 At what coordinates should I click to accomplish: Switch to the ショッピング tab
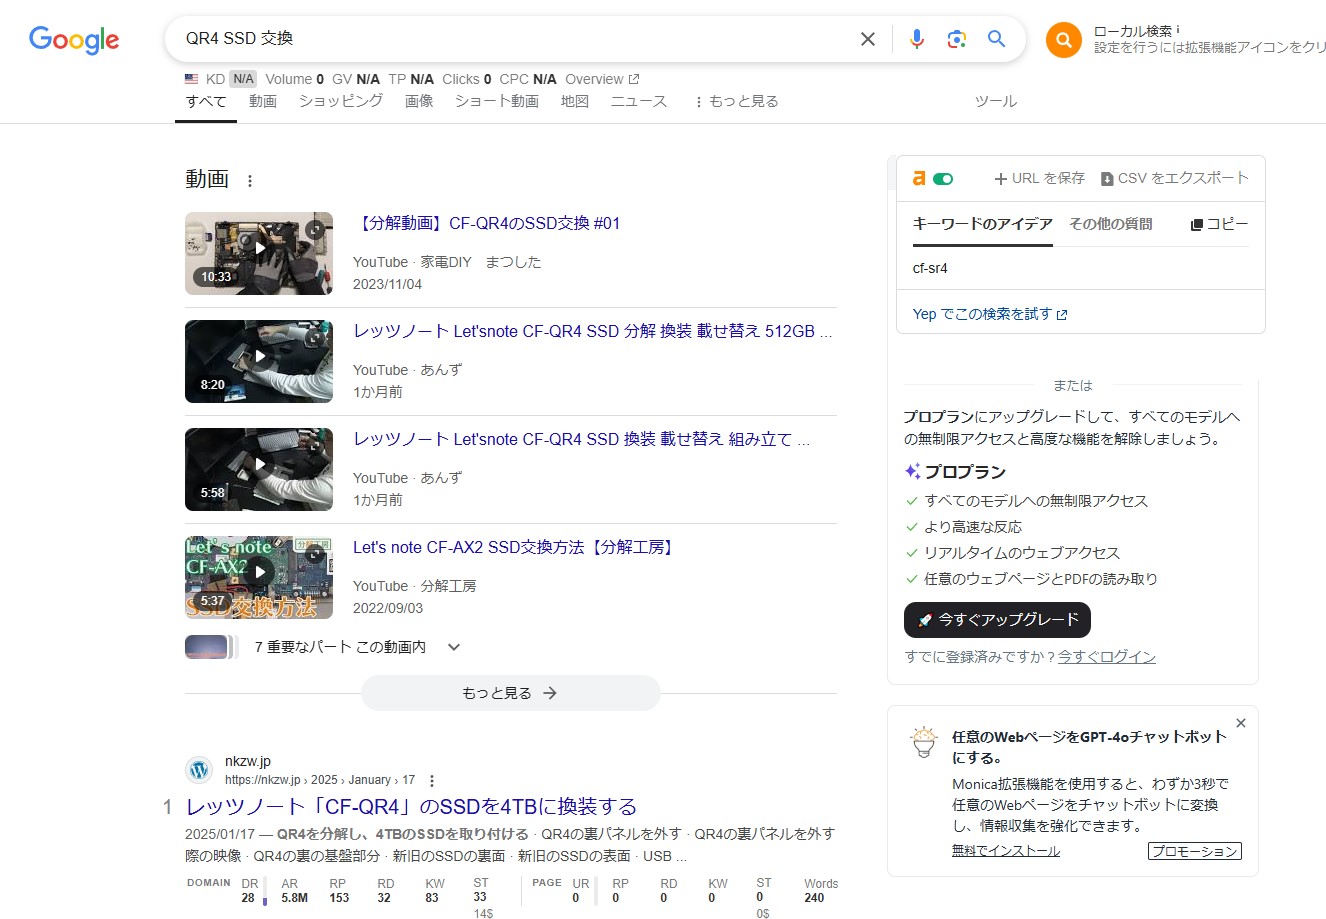(x=341, y=101)
